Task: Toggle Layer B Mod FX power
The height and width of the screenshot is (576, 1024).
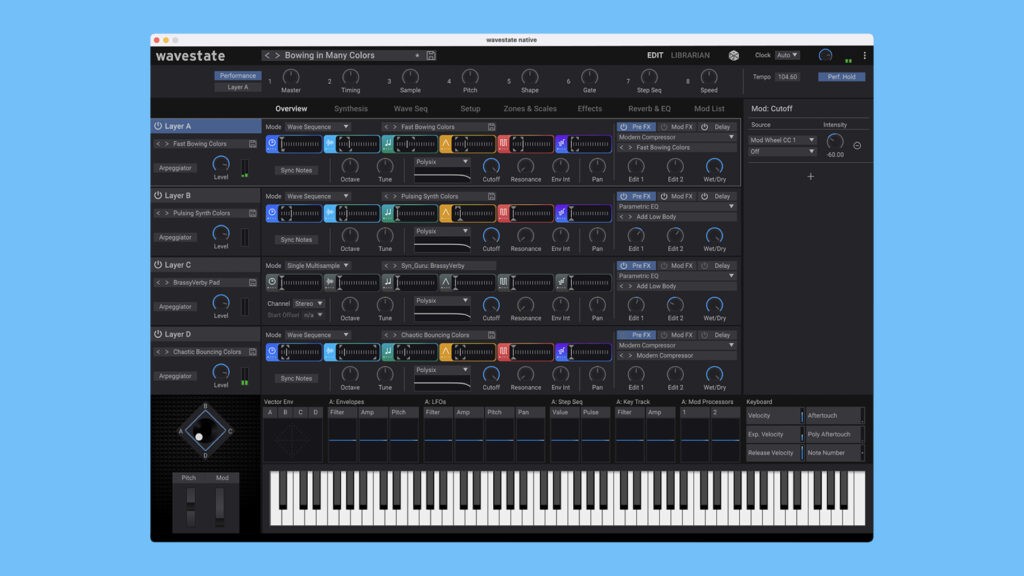Action: (664, 196)
